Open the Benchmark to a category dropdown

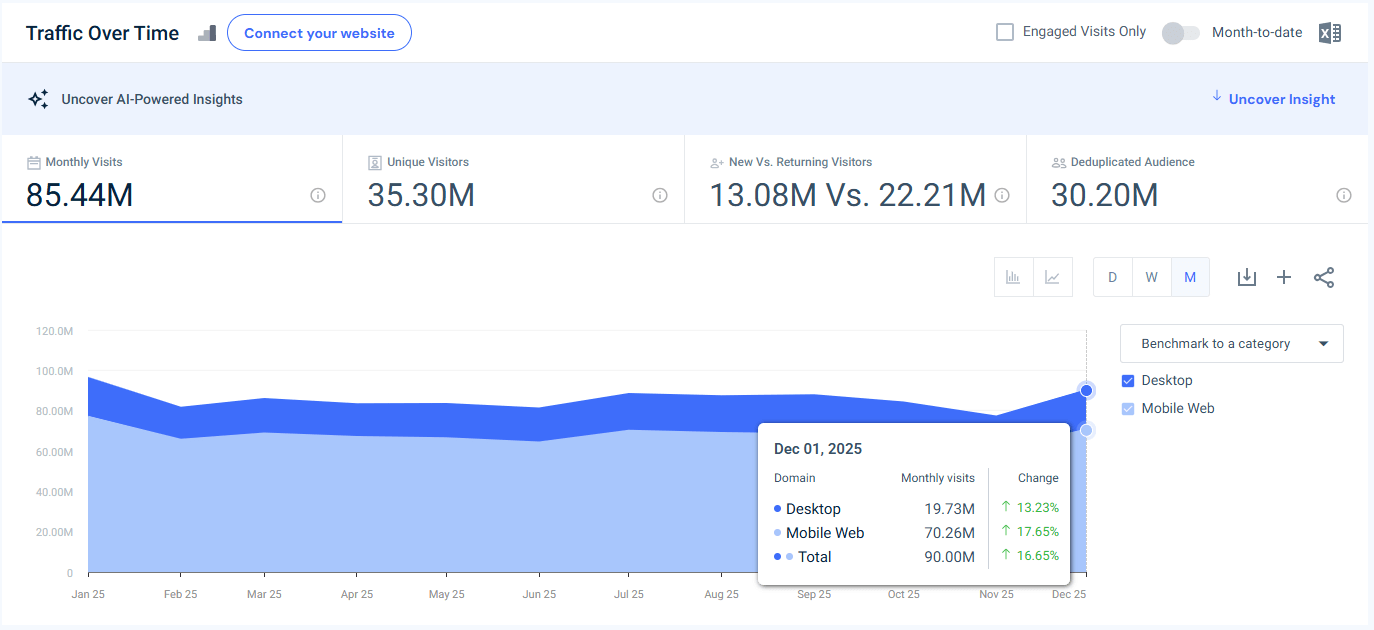1231,343
